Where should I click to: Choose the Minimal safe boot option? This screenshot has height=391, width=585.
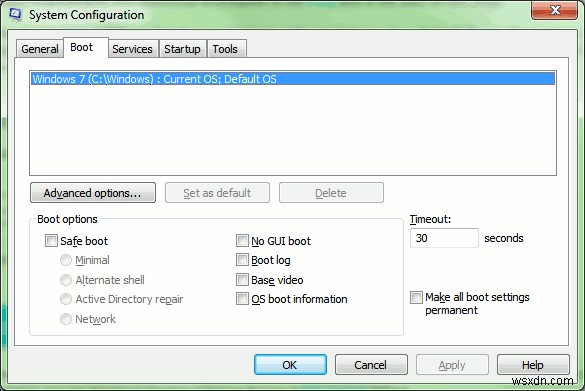(66, 260)
